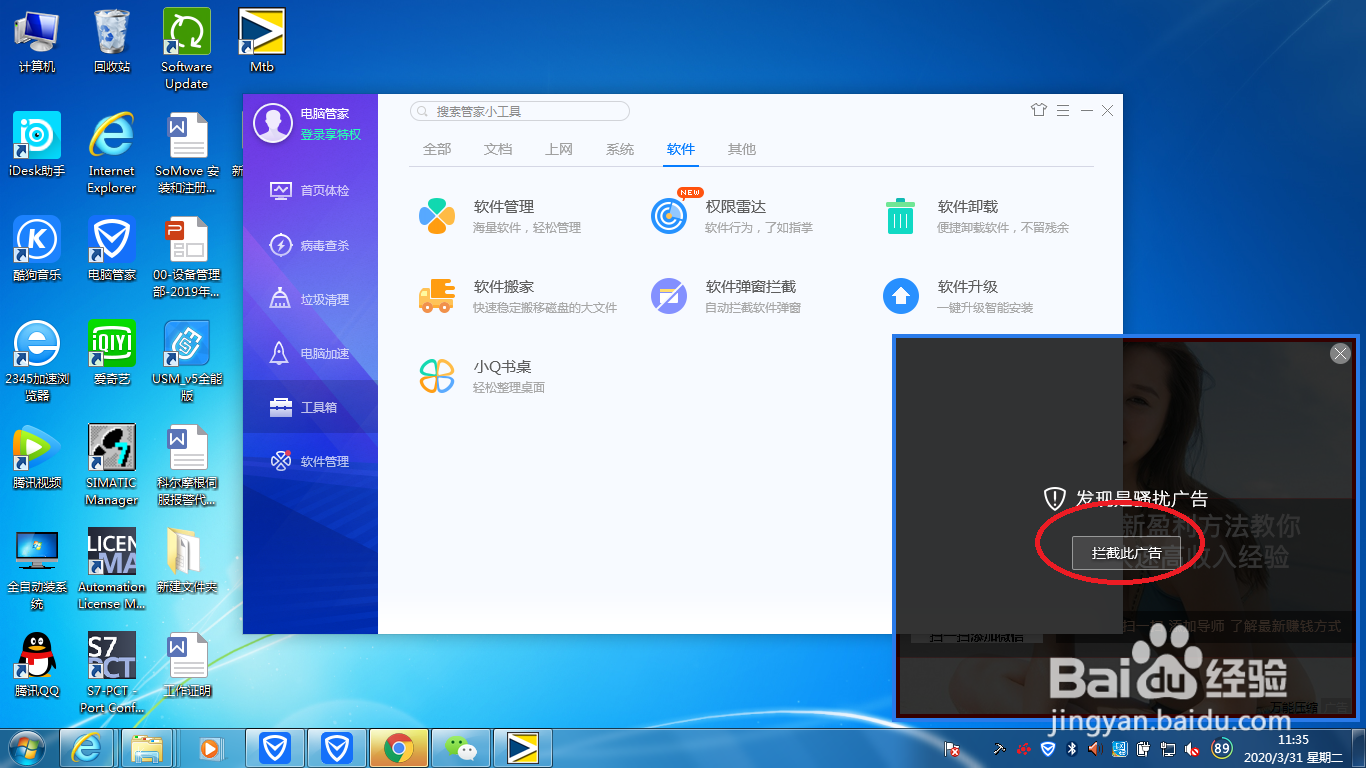Select the Mtb desktop shortcut
Image resolution: width=1366 pixels, height=768 pixels.
262,42
